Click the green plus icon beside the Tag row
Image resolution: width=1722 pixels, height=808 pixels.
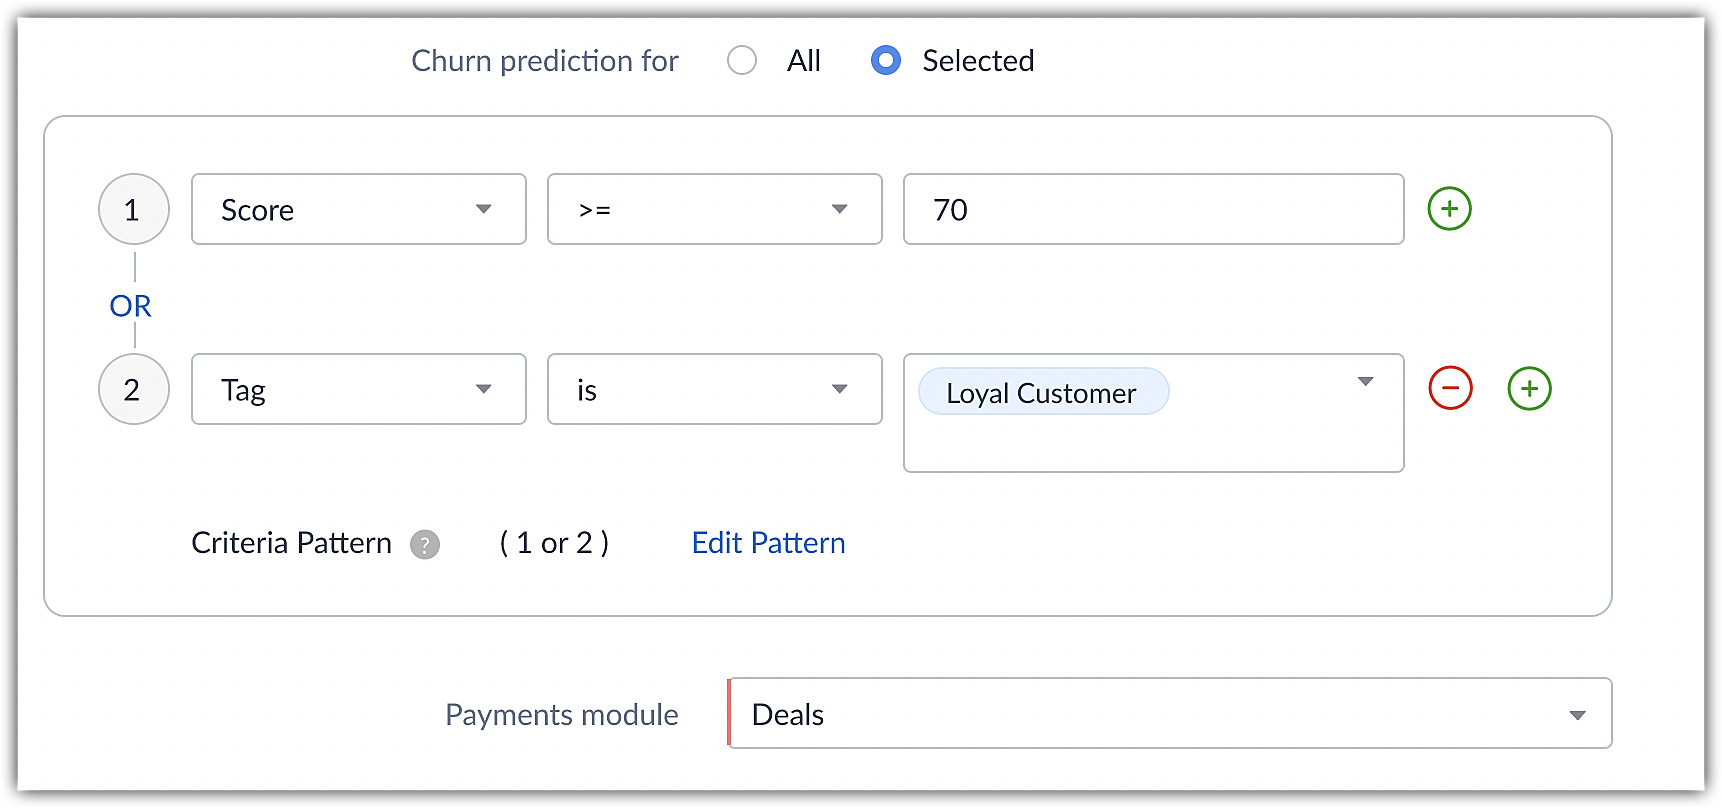(x=1529, y=388)
